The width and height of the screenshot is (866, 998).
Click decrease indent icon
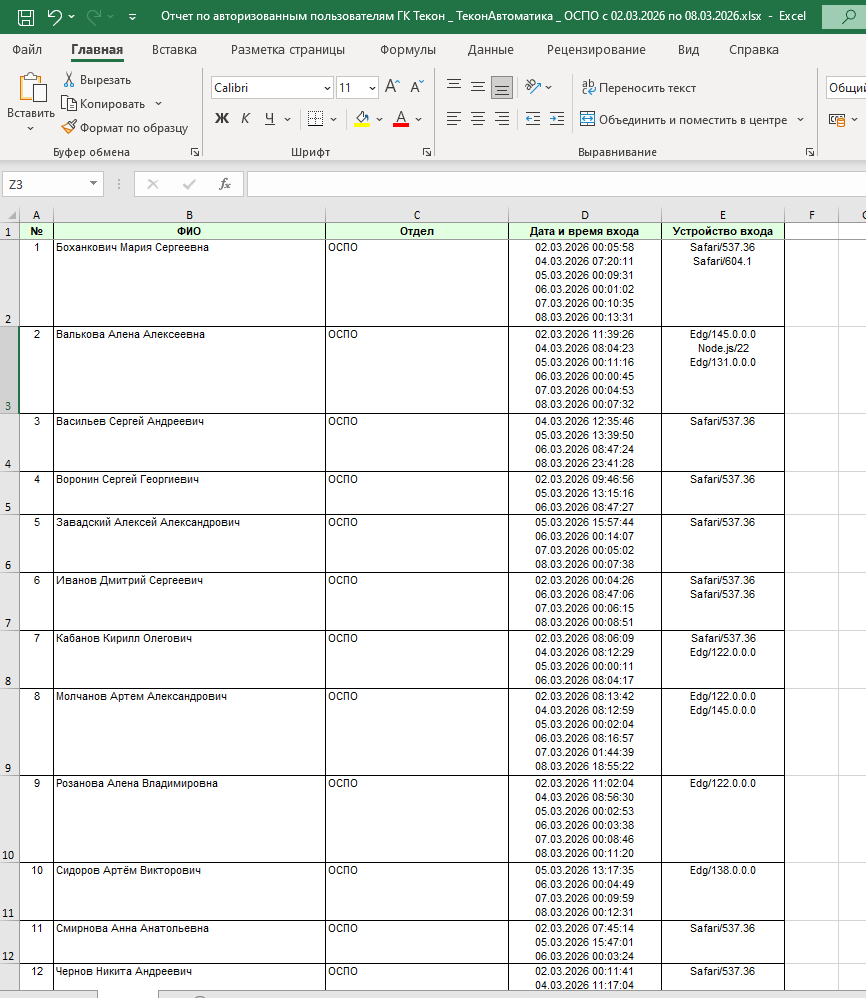(533, 118)
